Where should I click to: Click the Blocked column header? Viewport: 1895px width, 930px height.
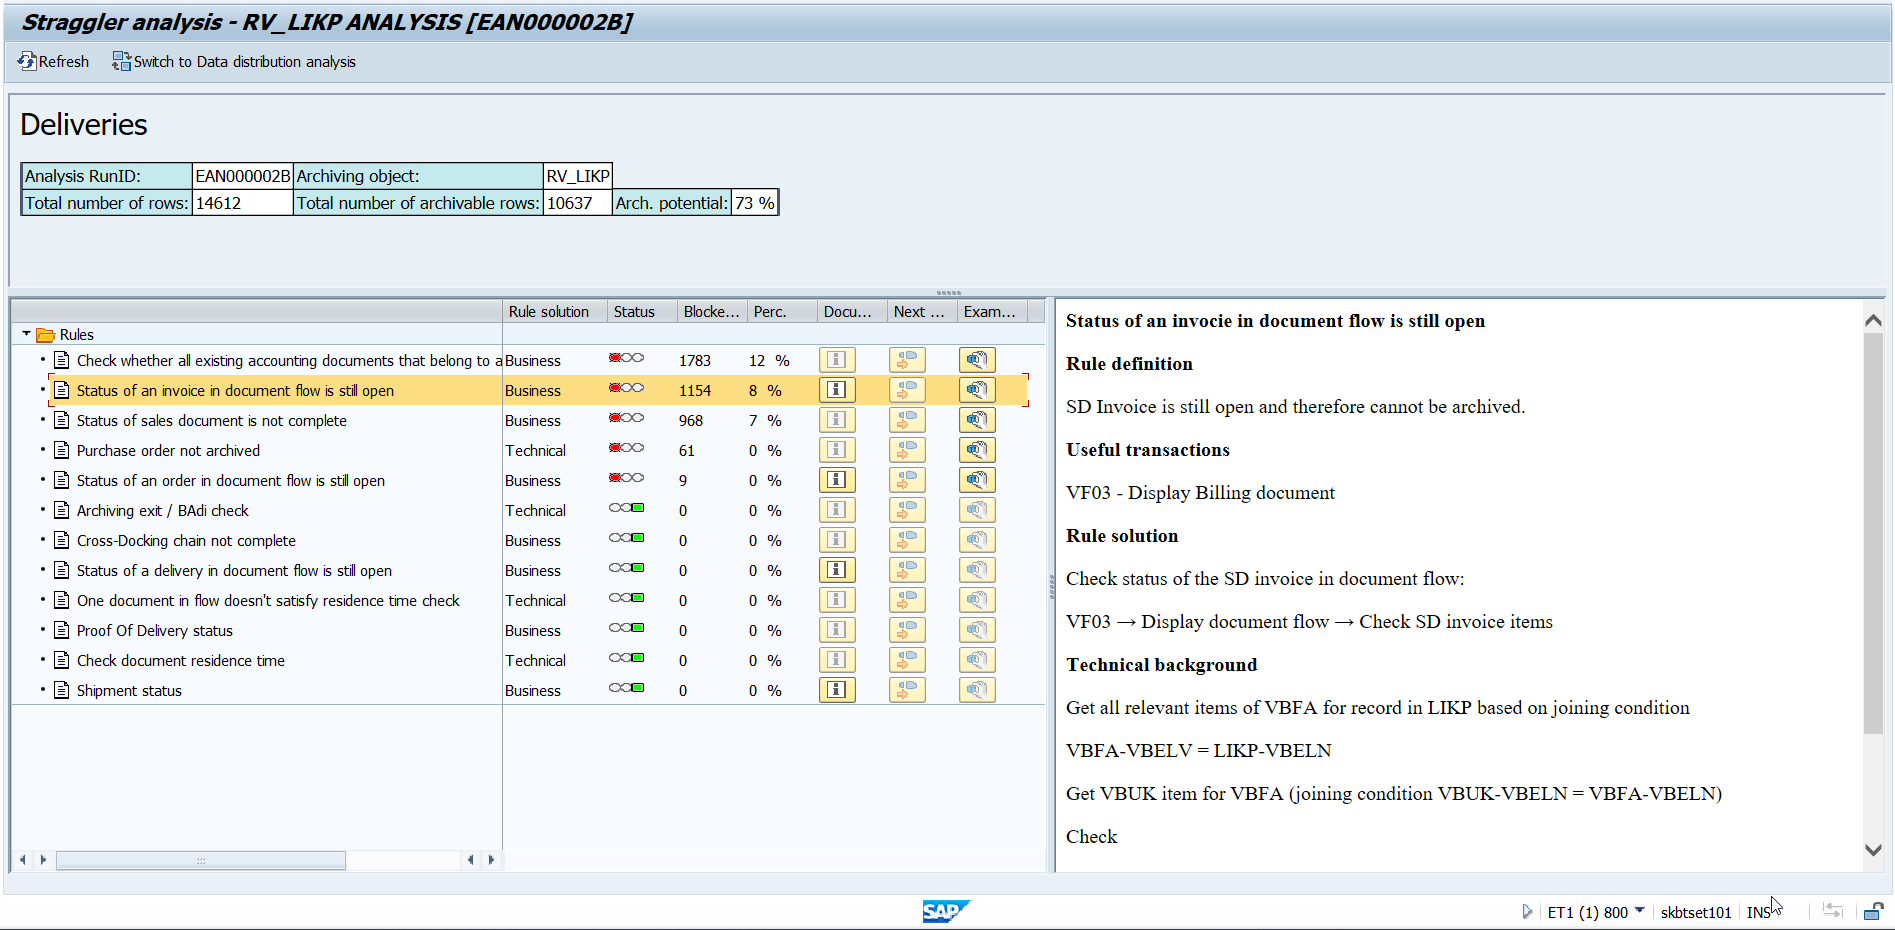(712, 311)
